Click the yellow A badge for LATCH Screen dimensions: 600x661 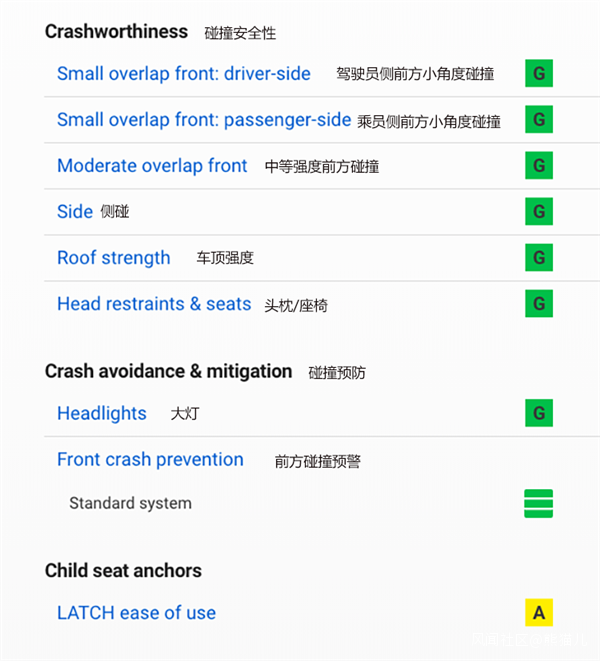(539, 613)
